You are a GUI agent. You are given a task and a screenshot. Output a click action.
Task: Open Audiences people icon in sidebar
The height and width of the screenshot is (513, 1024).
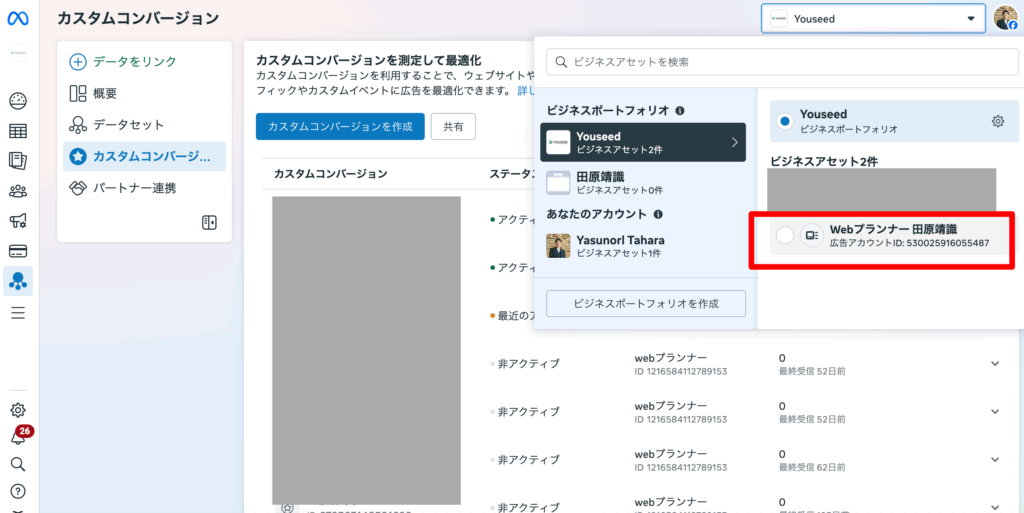pos(18,191)
